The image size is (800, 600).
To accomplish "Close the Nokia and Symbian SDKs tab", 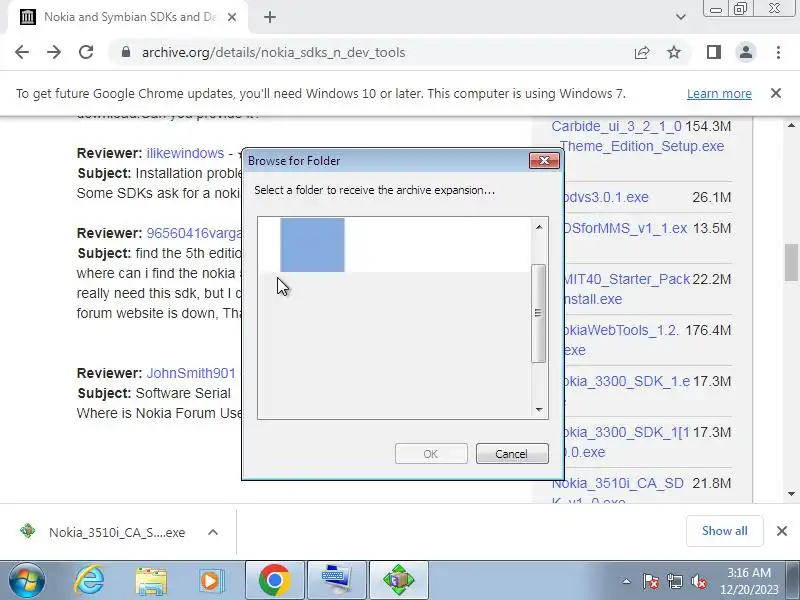I will click(x=232, y=17).
